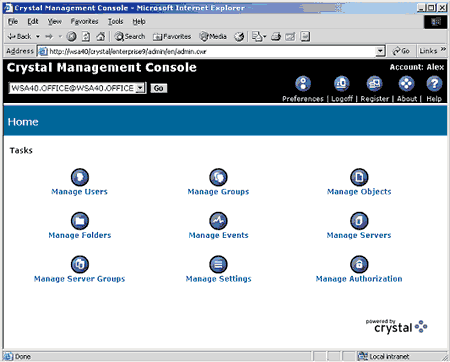Image resolution: width=450 pixels, height=362 pixels.
Task: Click the Manage Authorization lock icon
Action: point(359,264)
